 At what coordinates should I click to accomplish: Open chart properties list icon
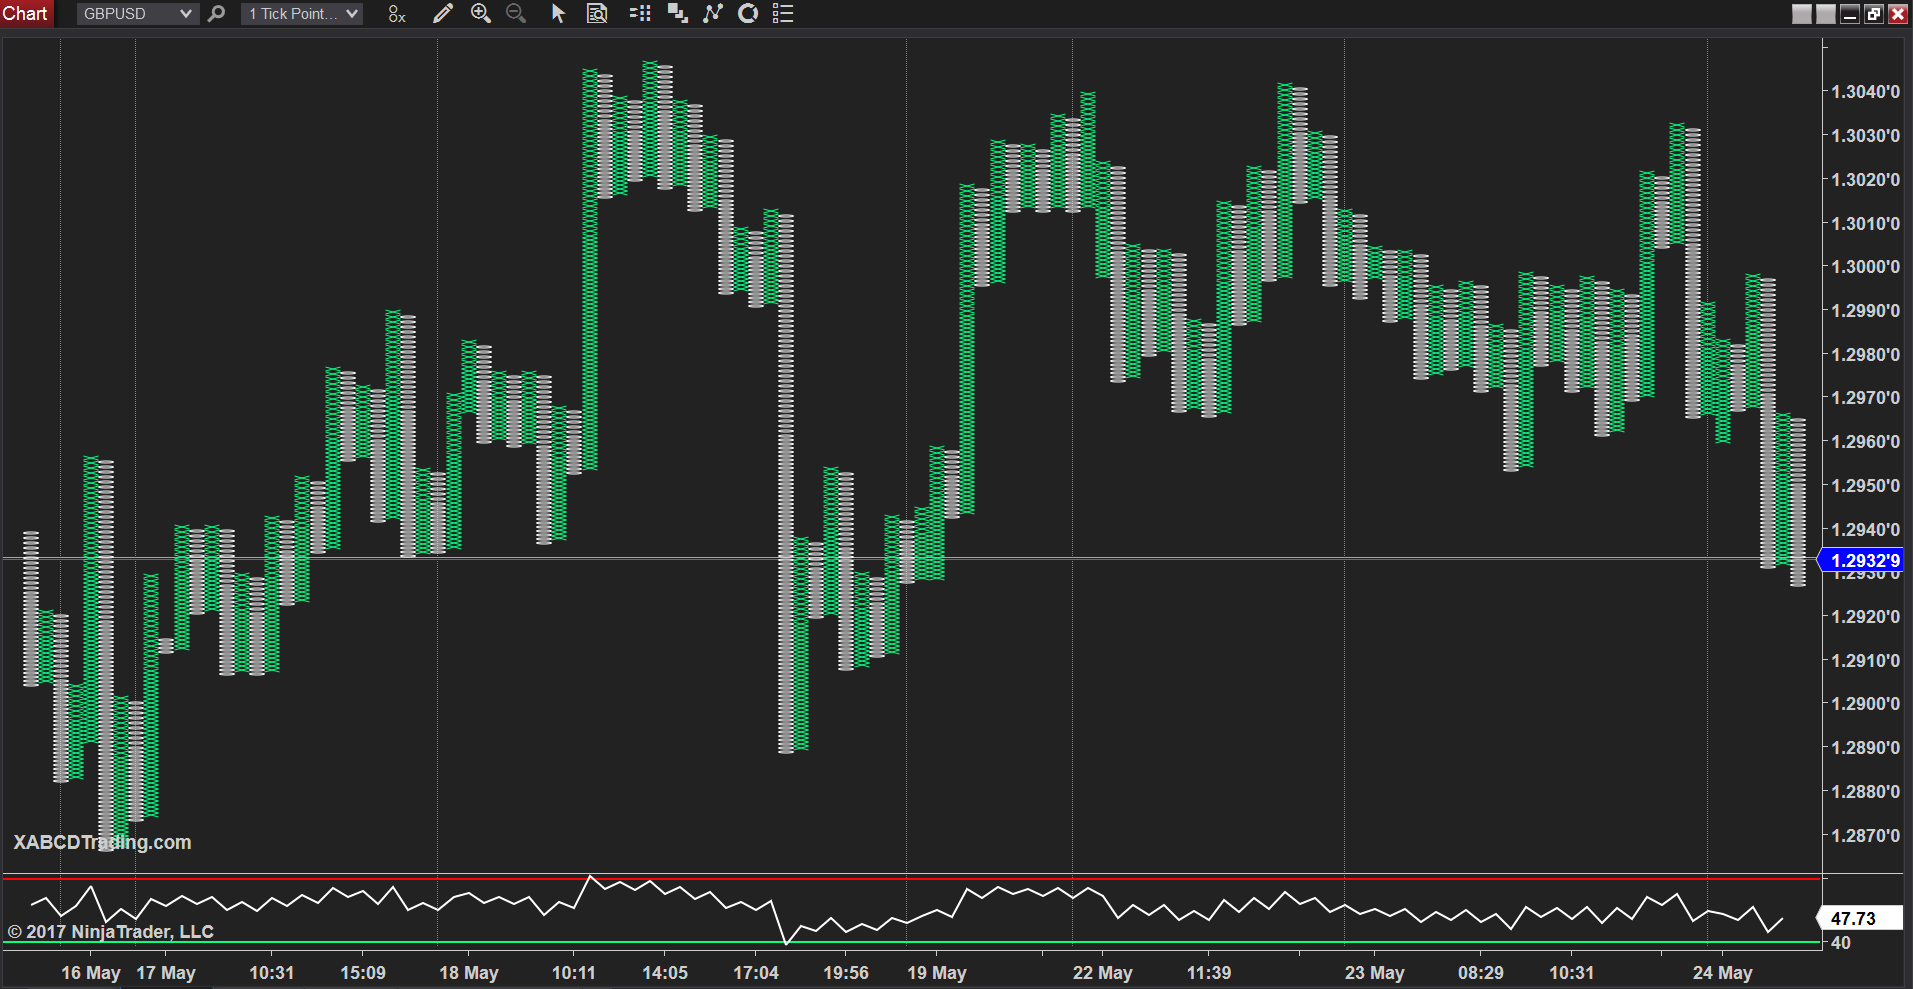[x=783, y=14]
